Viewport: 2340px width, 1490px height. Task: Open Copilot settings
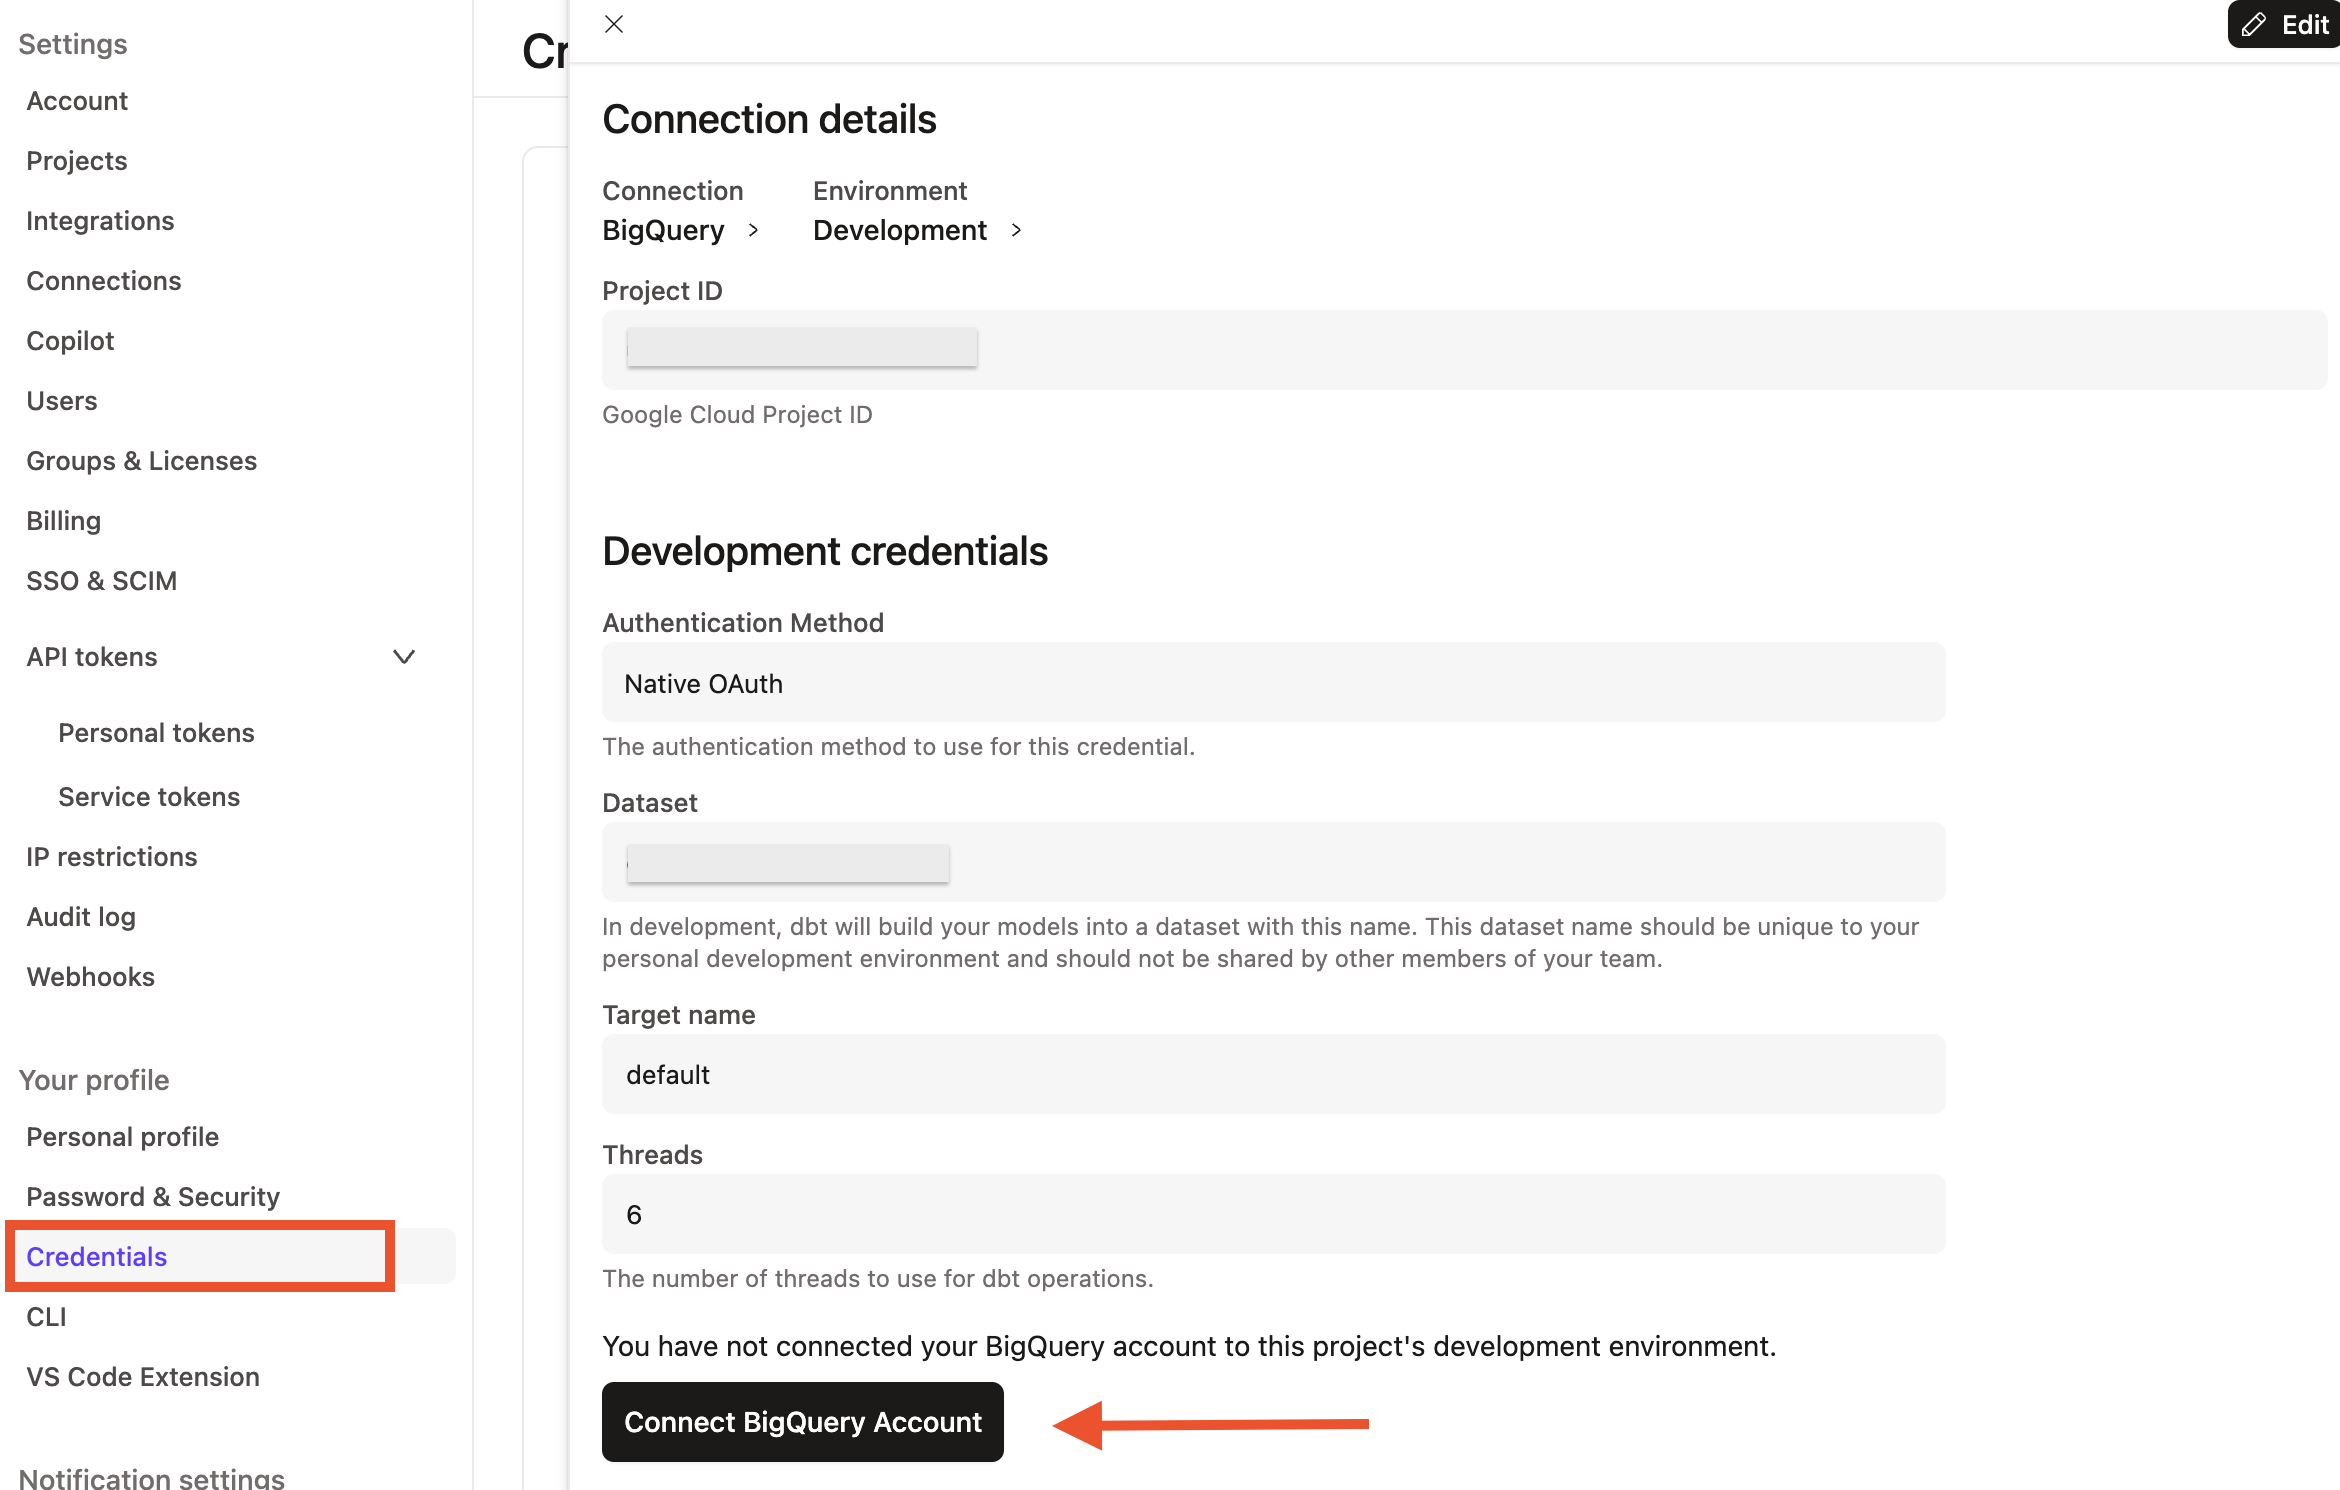(69, 340)
